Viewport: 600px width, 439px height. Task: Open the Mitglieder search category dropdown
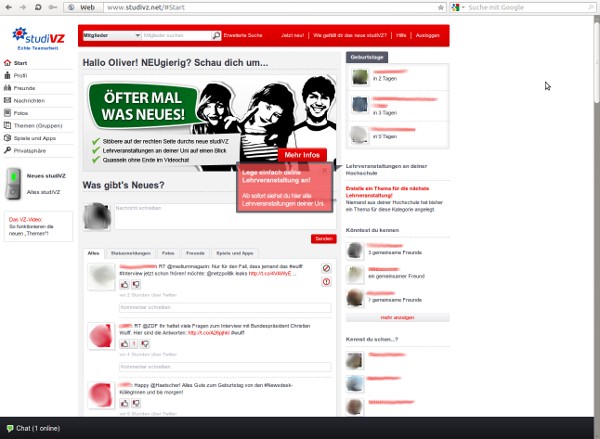112,36
